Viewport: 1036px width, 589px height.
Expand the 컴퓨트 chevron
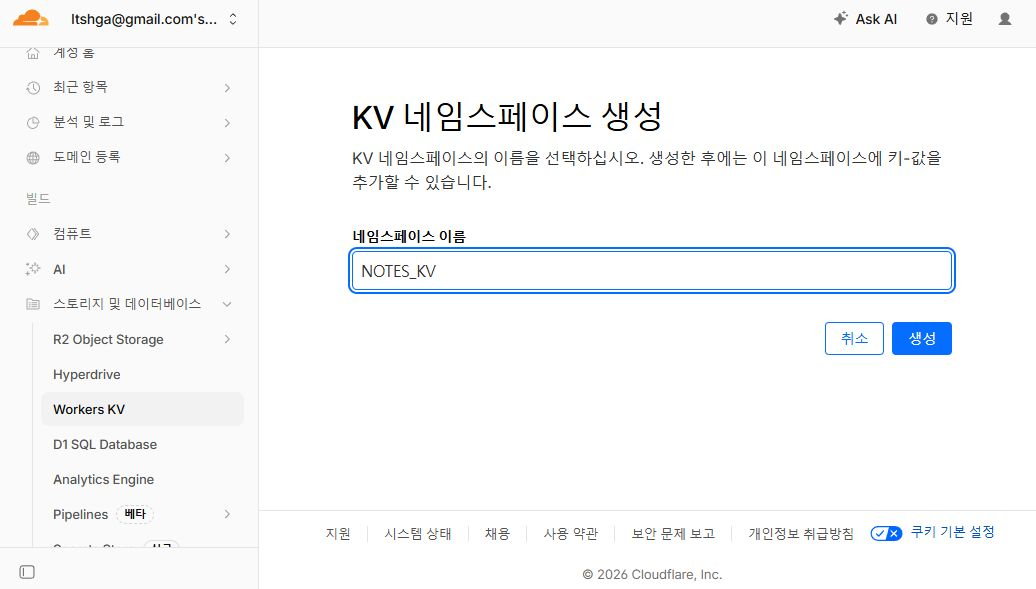tap(227, 234)
